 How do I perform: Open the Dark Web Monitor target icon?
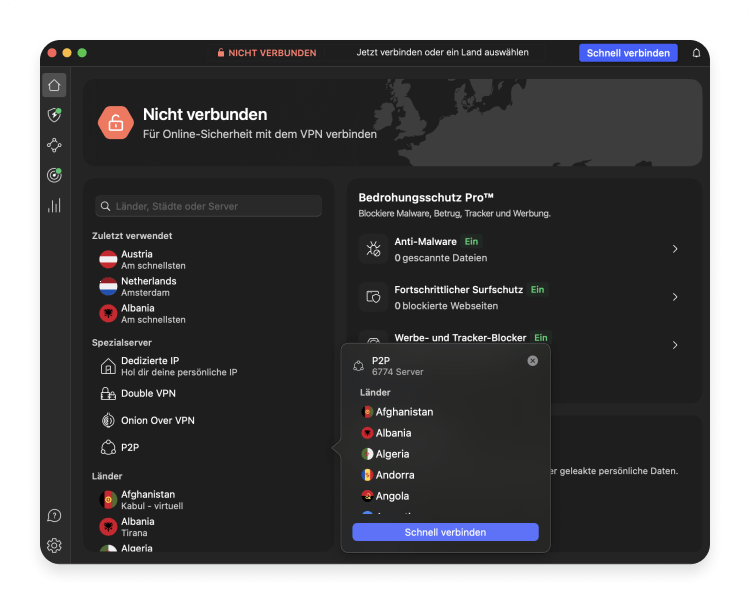54,175
